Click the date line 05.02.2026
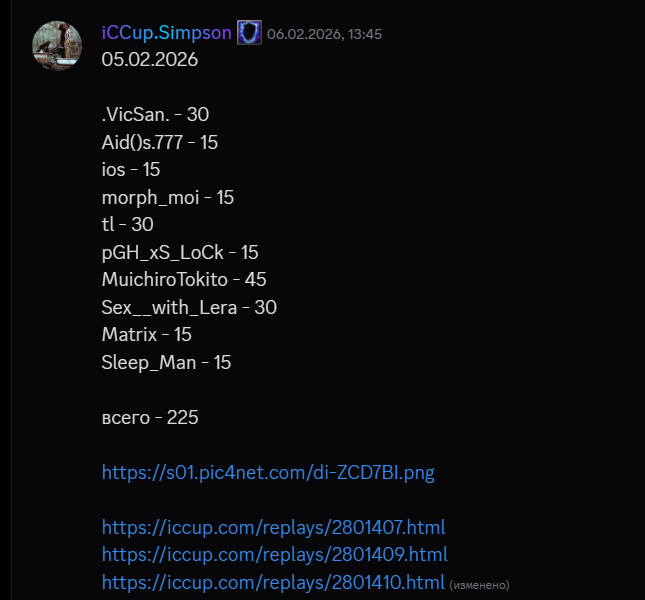Viewport: 645px width, 600px height. point(149,60)
